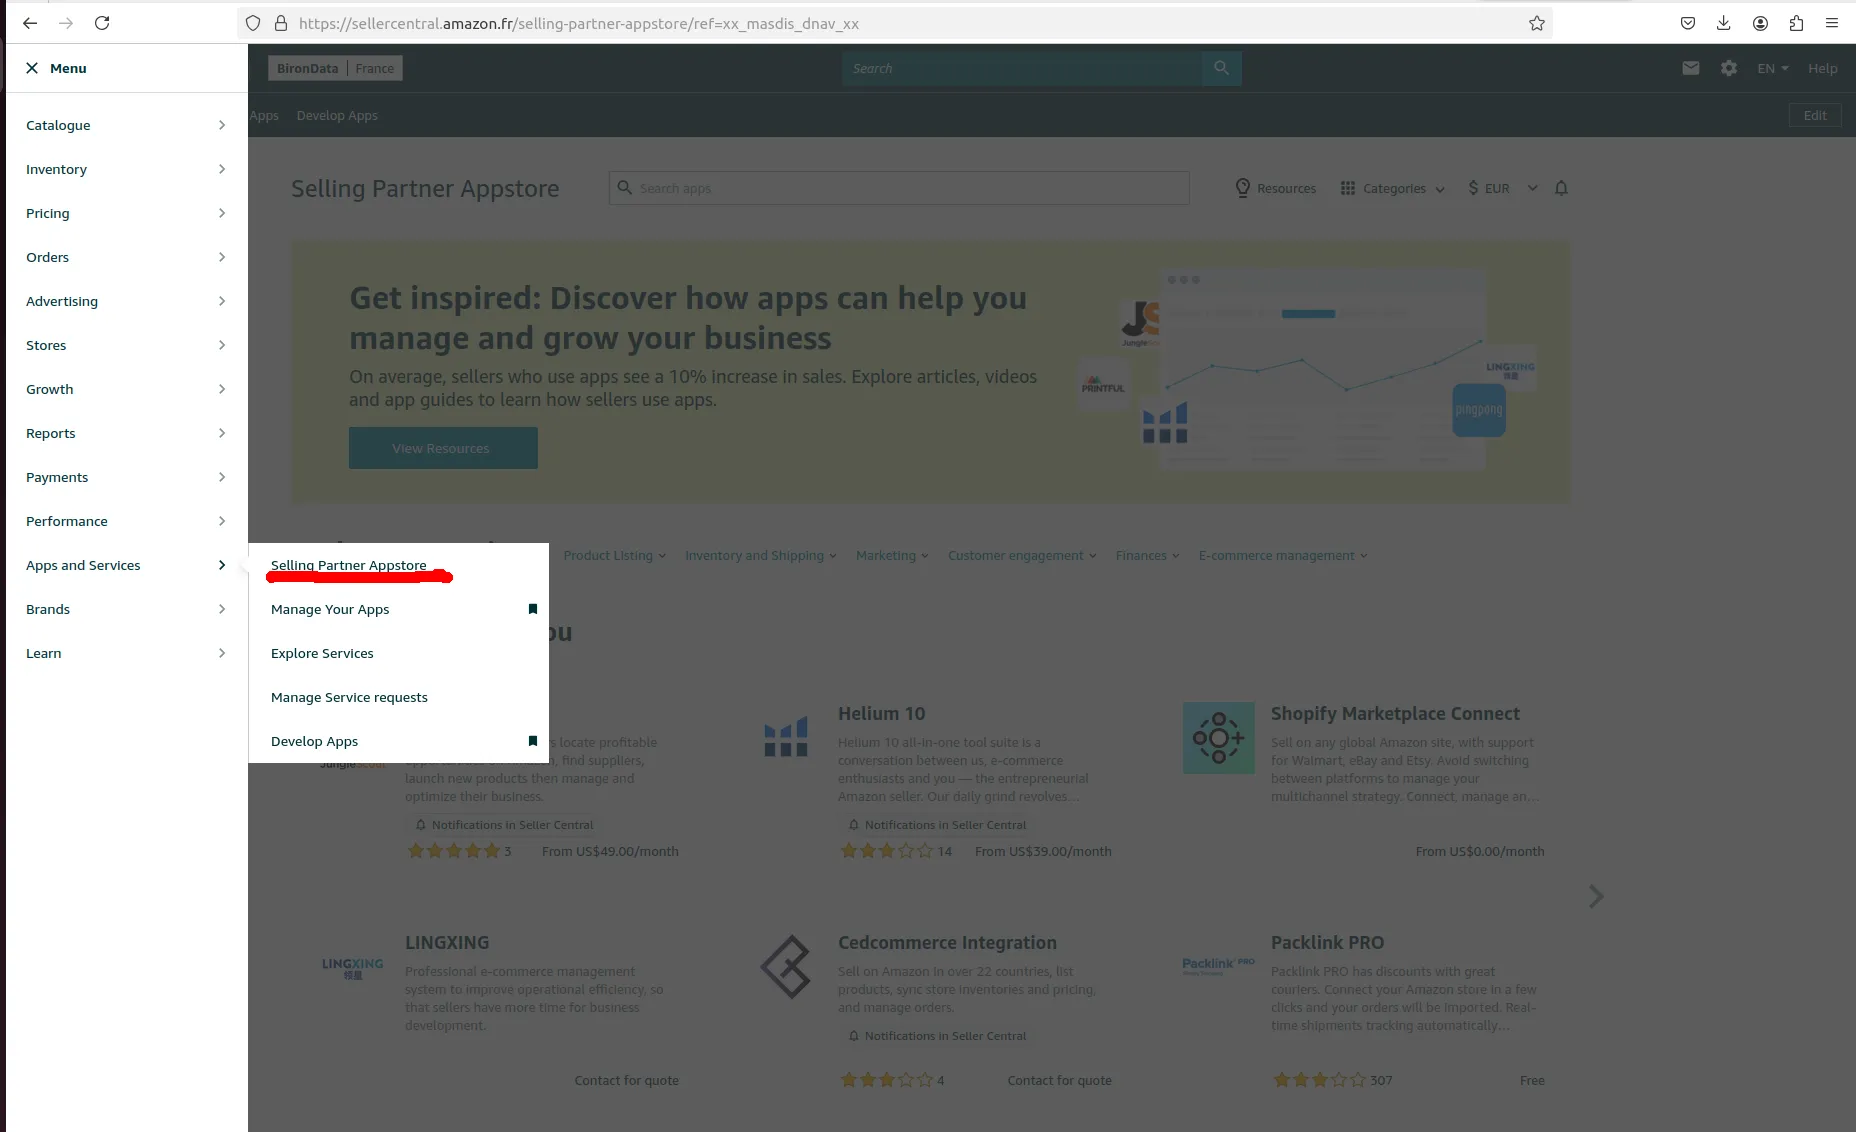The height and width of the screenshot is (1132, 1856).
Task: Expand the Catalogue menu section
Action: coord(126,125)
